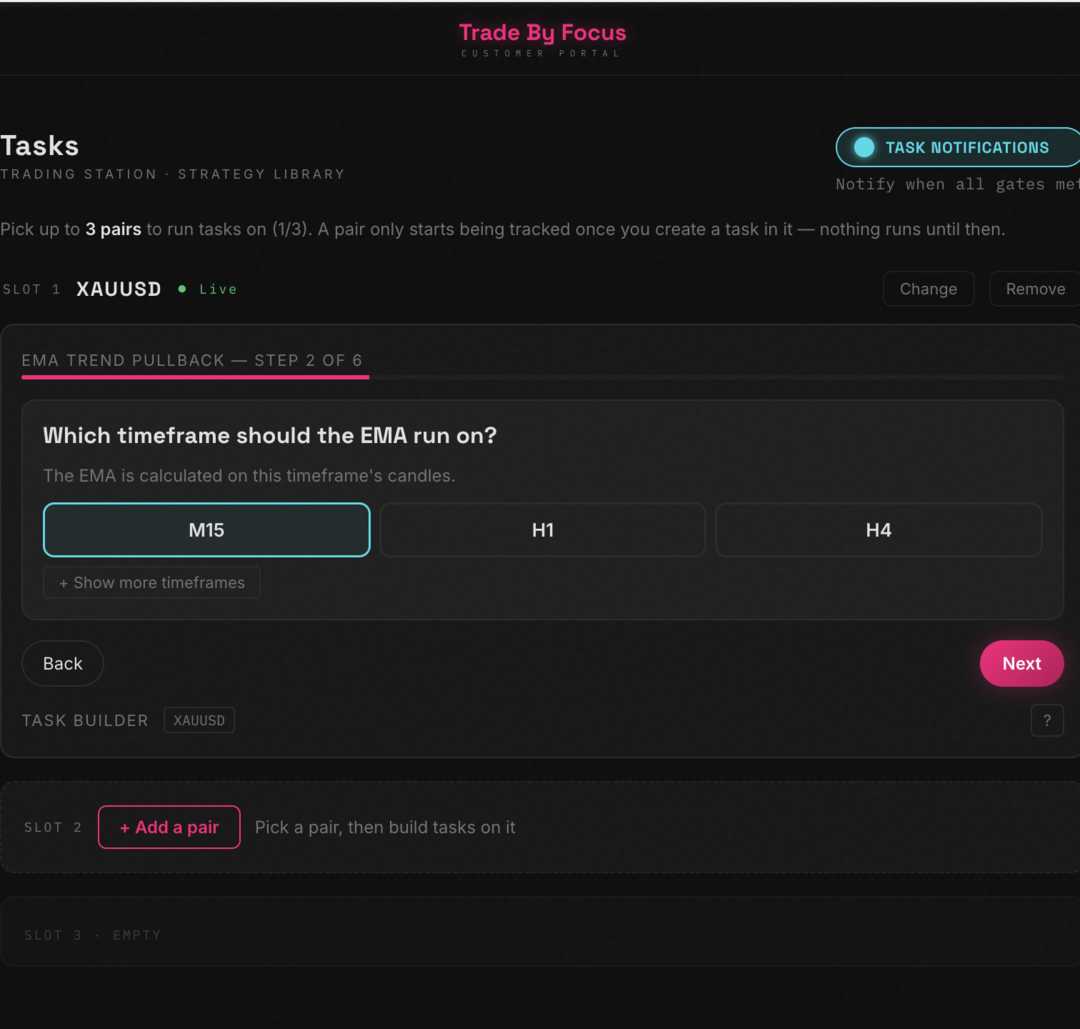Click the 'EMA TREND PULLBACK — STEP 2 OF 6' label
The height and width of the screenshot is (1029, 1080).
(192, 360)
